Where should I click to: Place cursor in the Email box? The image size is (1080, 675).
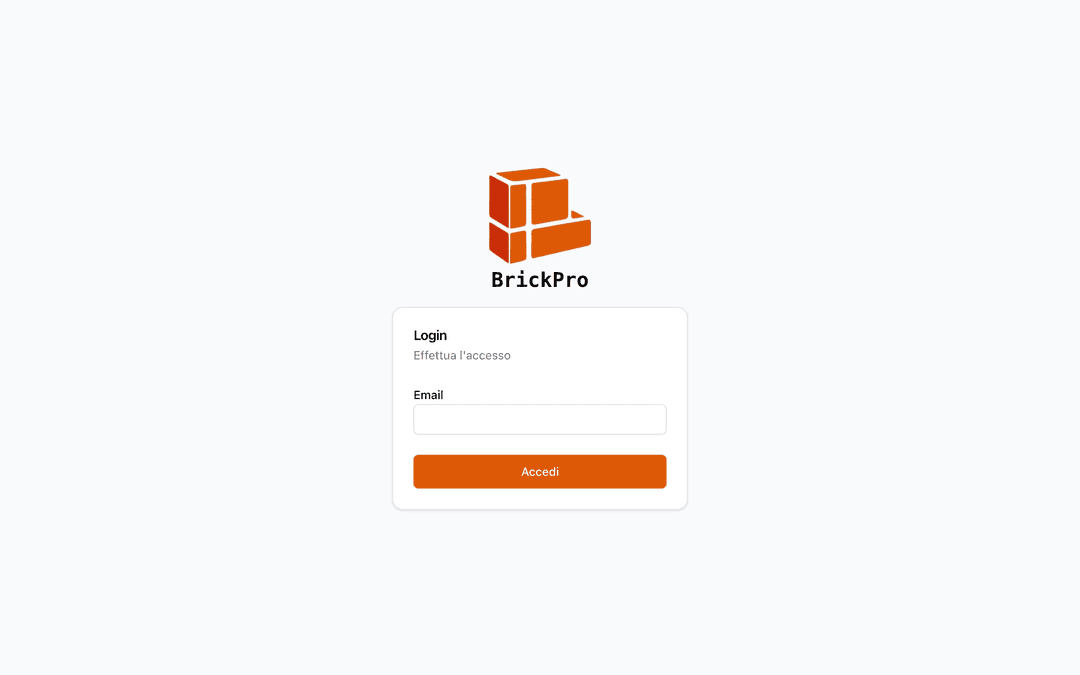click(540, 419)
